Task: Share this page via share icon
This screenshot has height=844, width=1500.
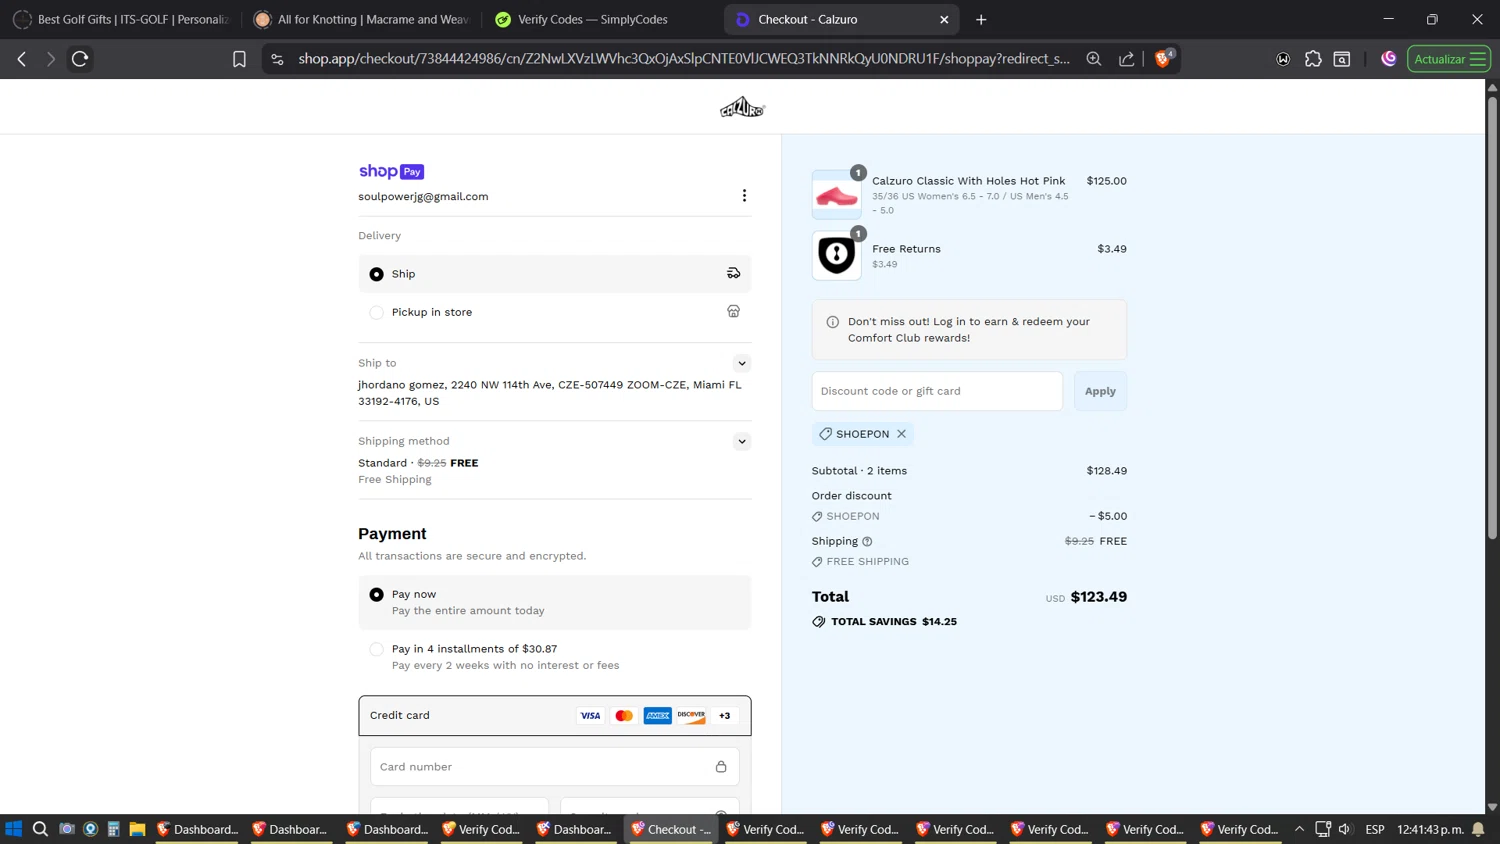Action: (1127, 59)
